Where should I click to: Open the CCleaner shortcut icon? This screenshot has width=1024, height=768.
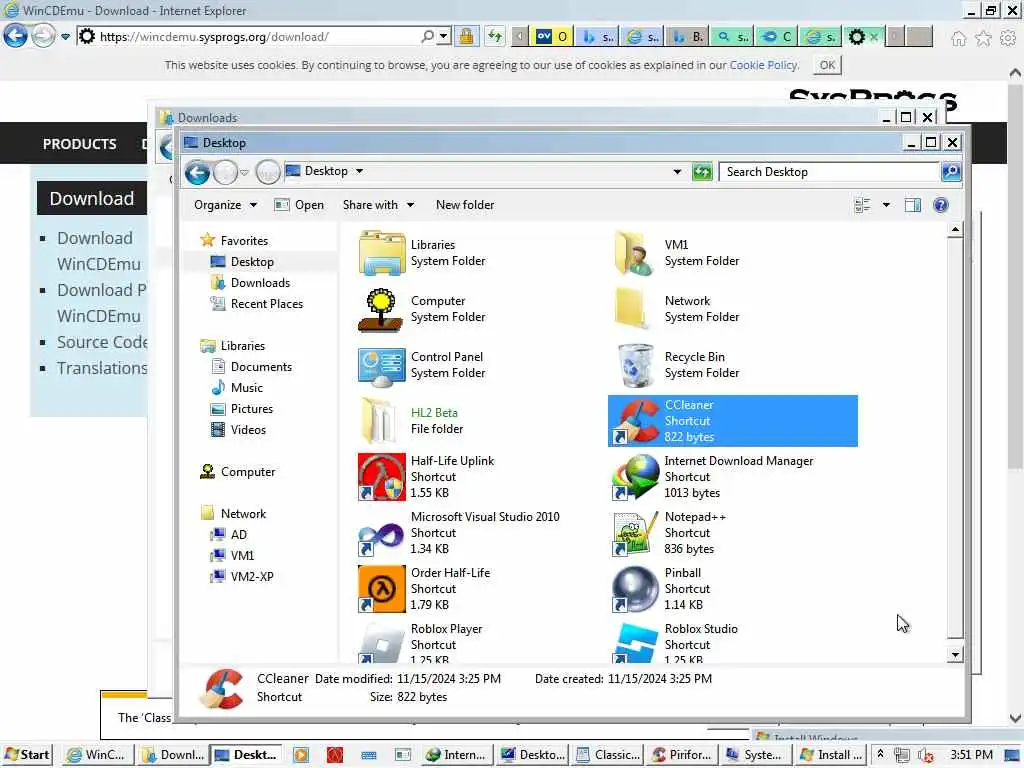point(636,421)
